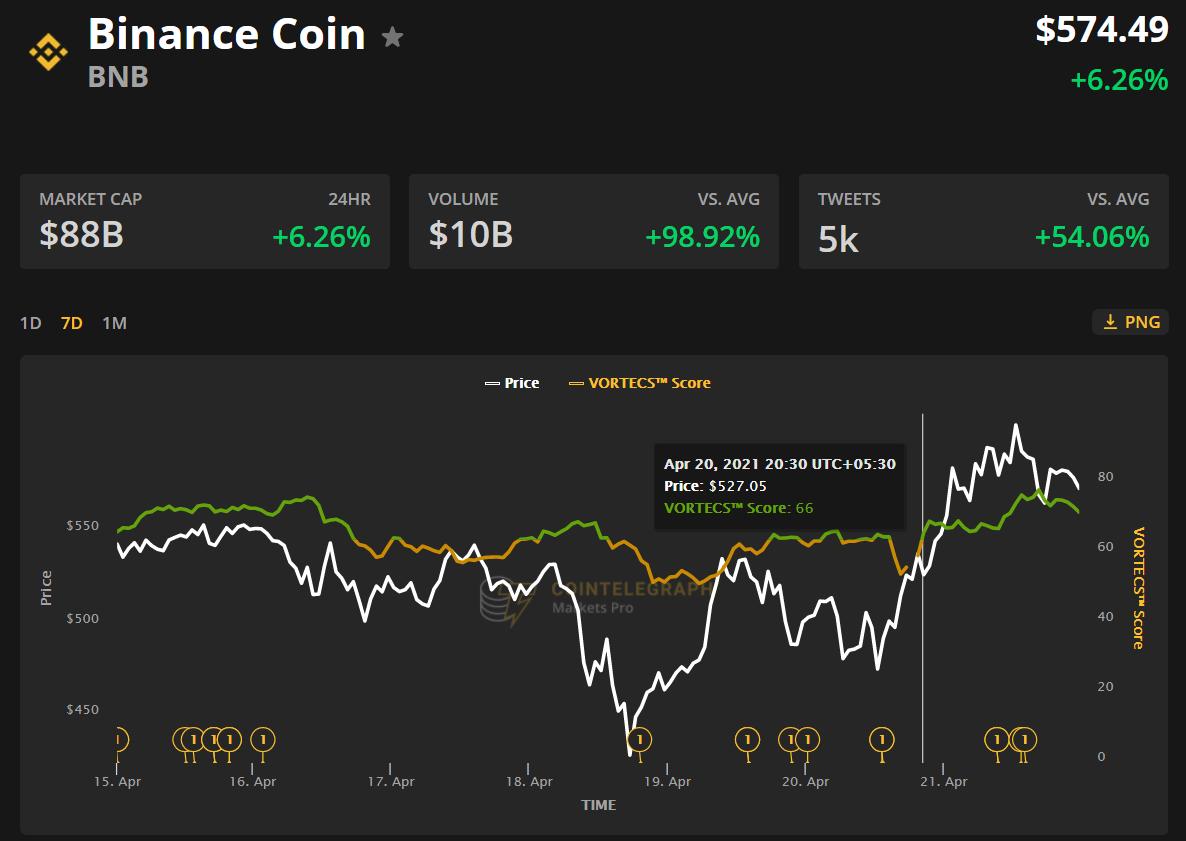Click the VOLUME VS. AVG percentage

tap(703, 238)
